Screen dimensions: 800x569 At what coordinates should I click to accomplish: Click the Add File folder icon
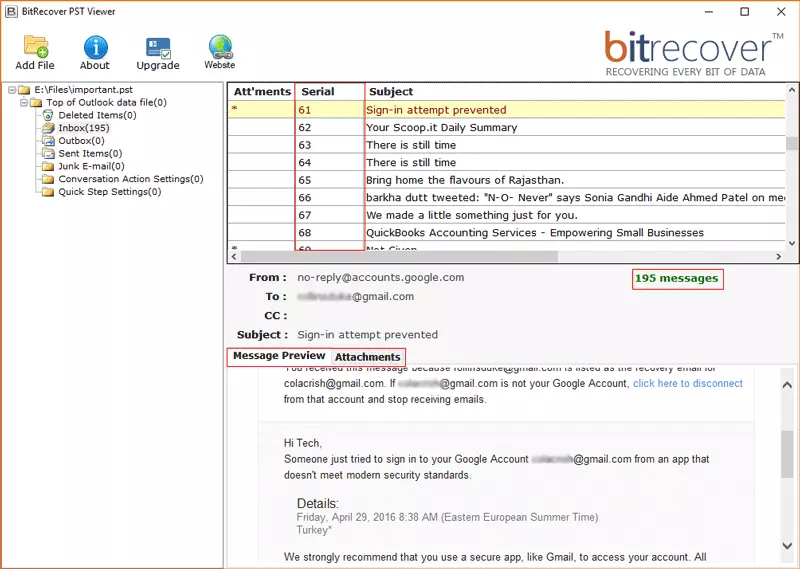pos(35,46)
